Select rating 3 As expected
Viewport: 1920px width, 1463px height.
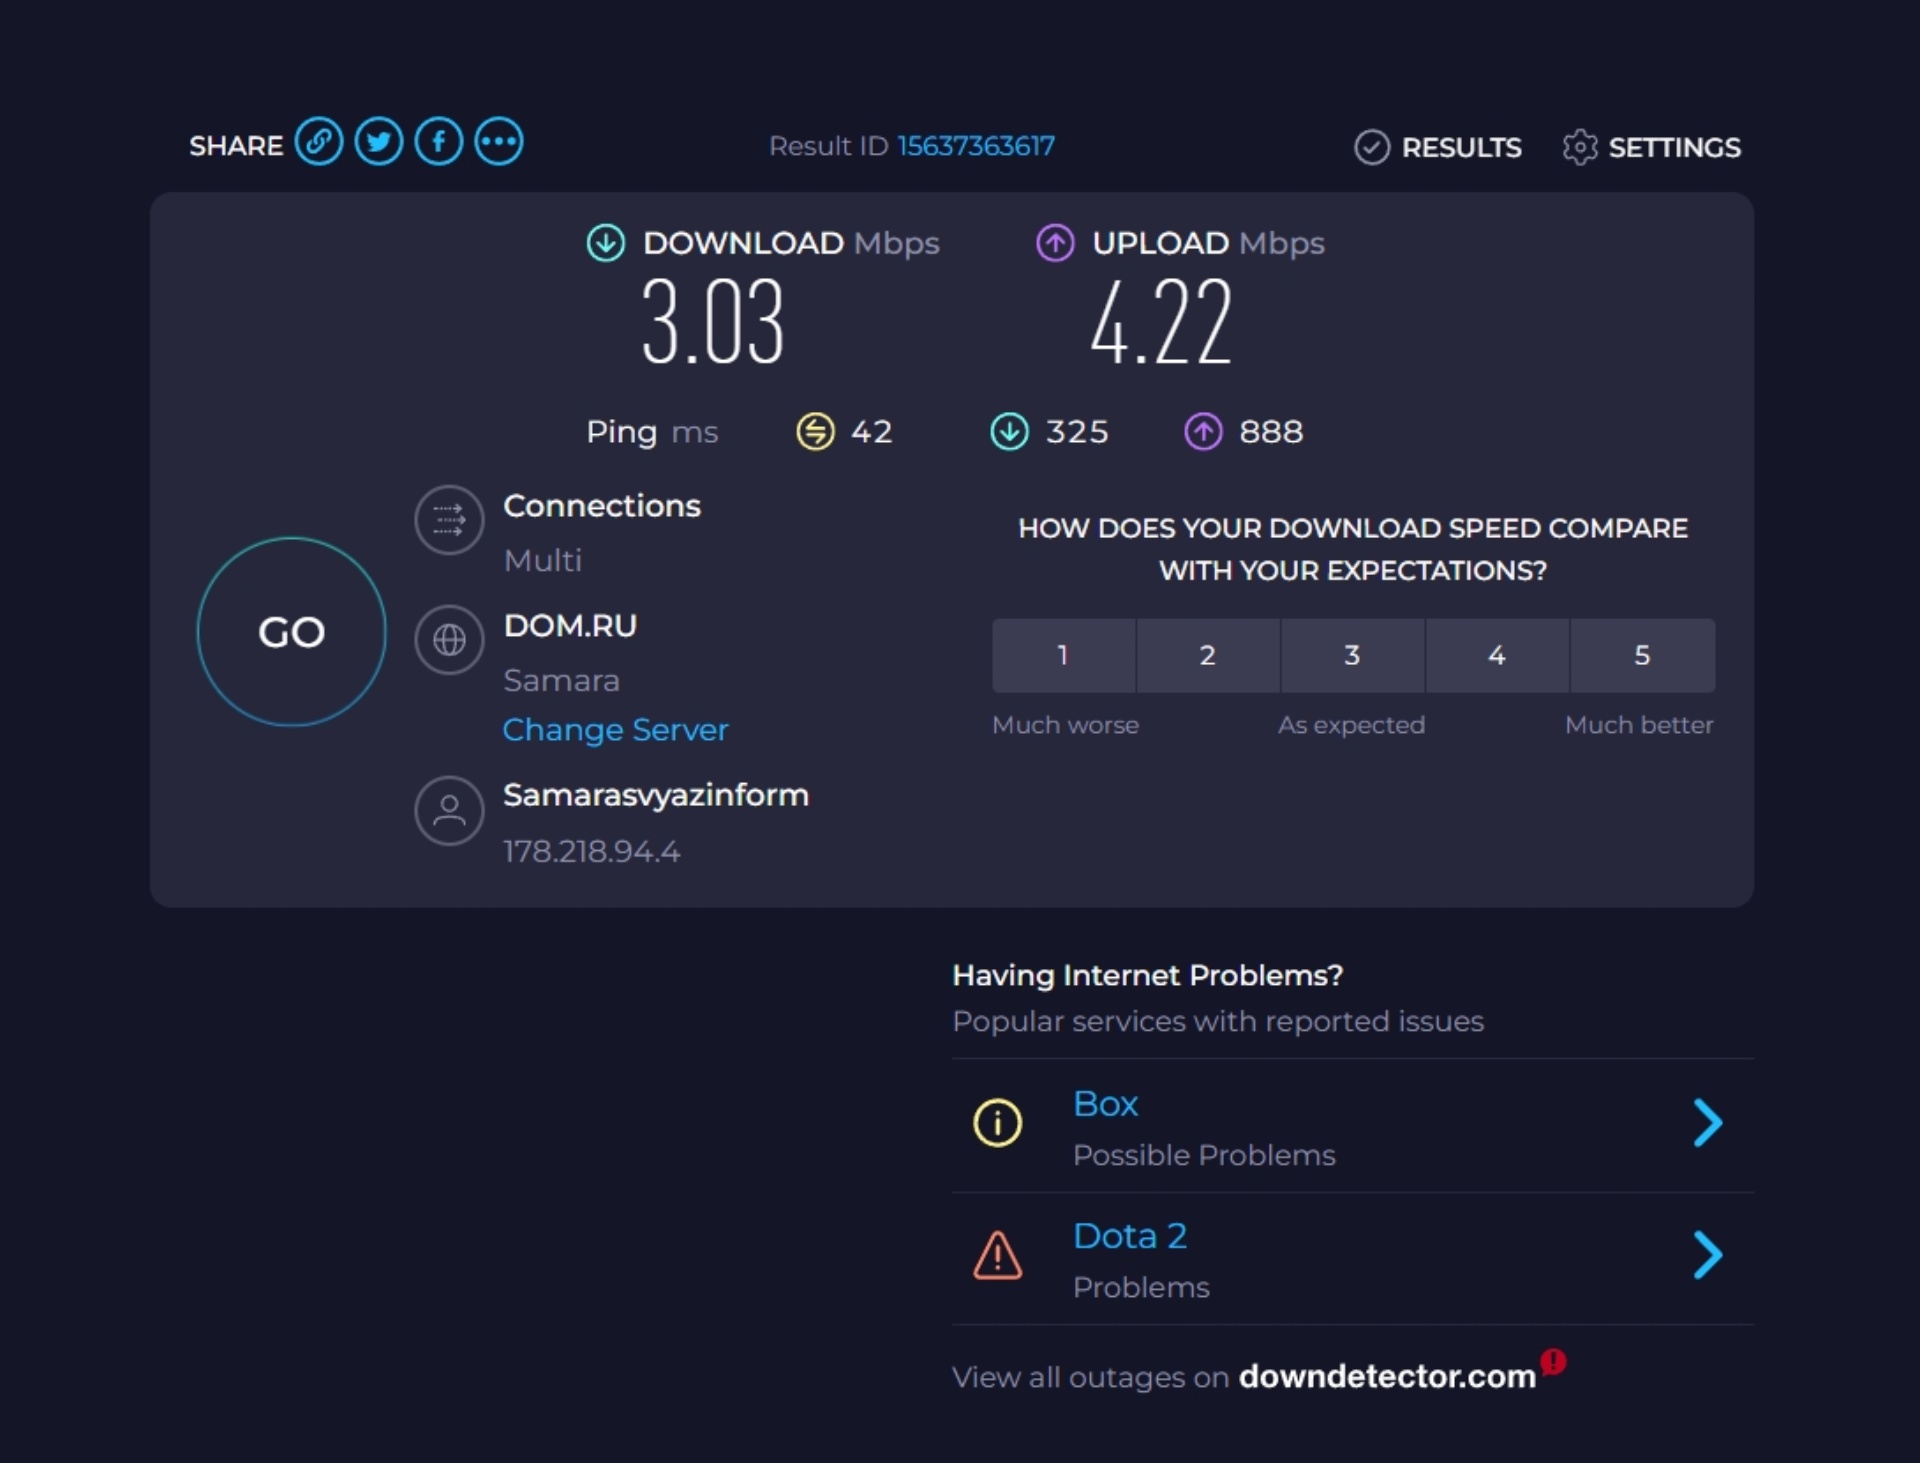coord(1350,655)
